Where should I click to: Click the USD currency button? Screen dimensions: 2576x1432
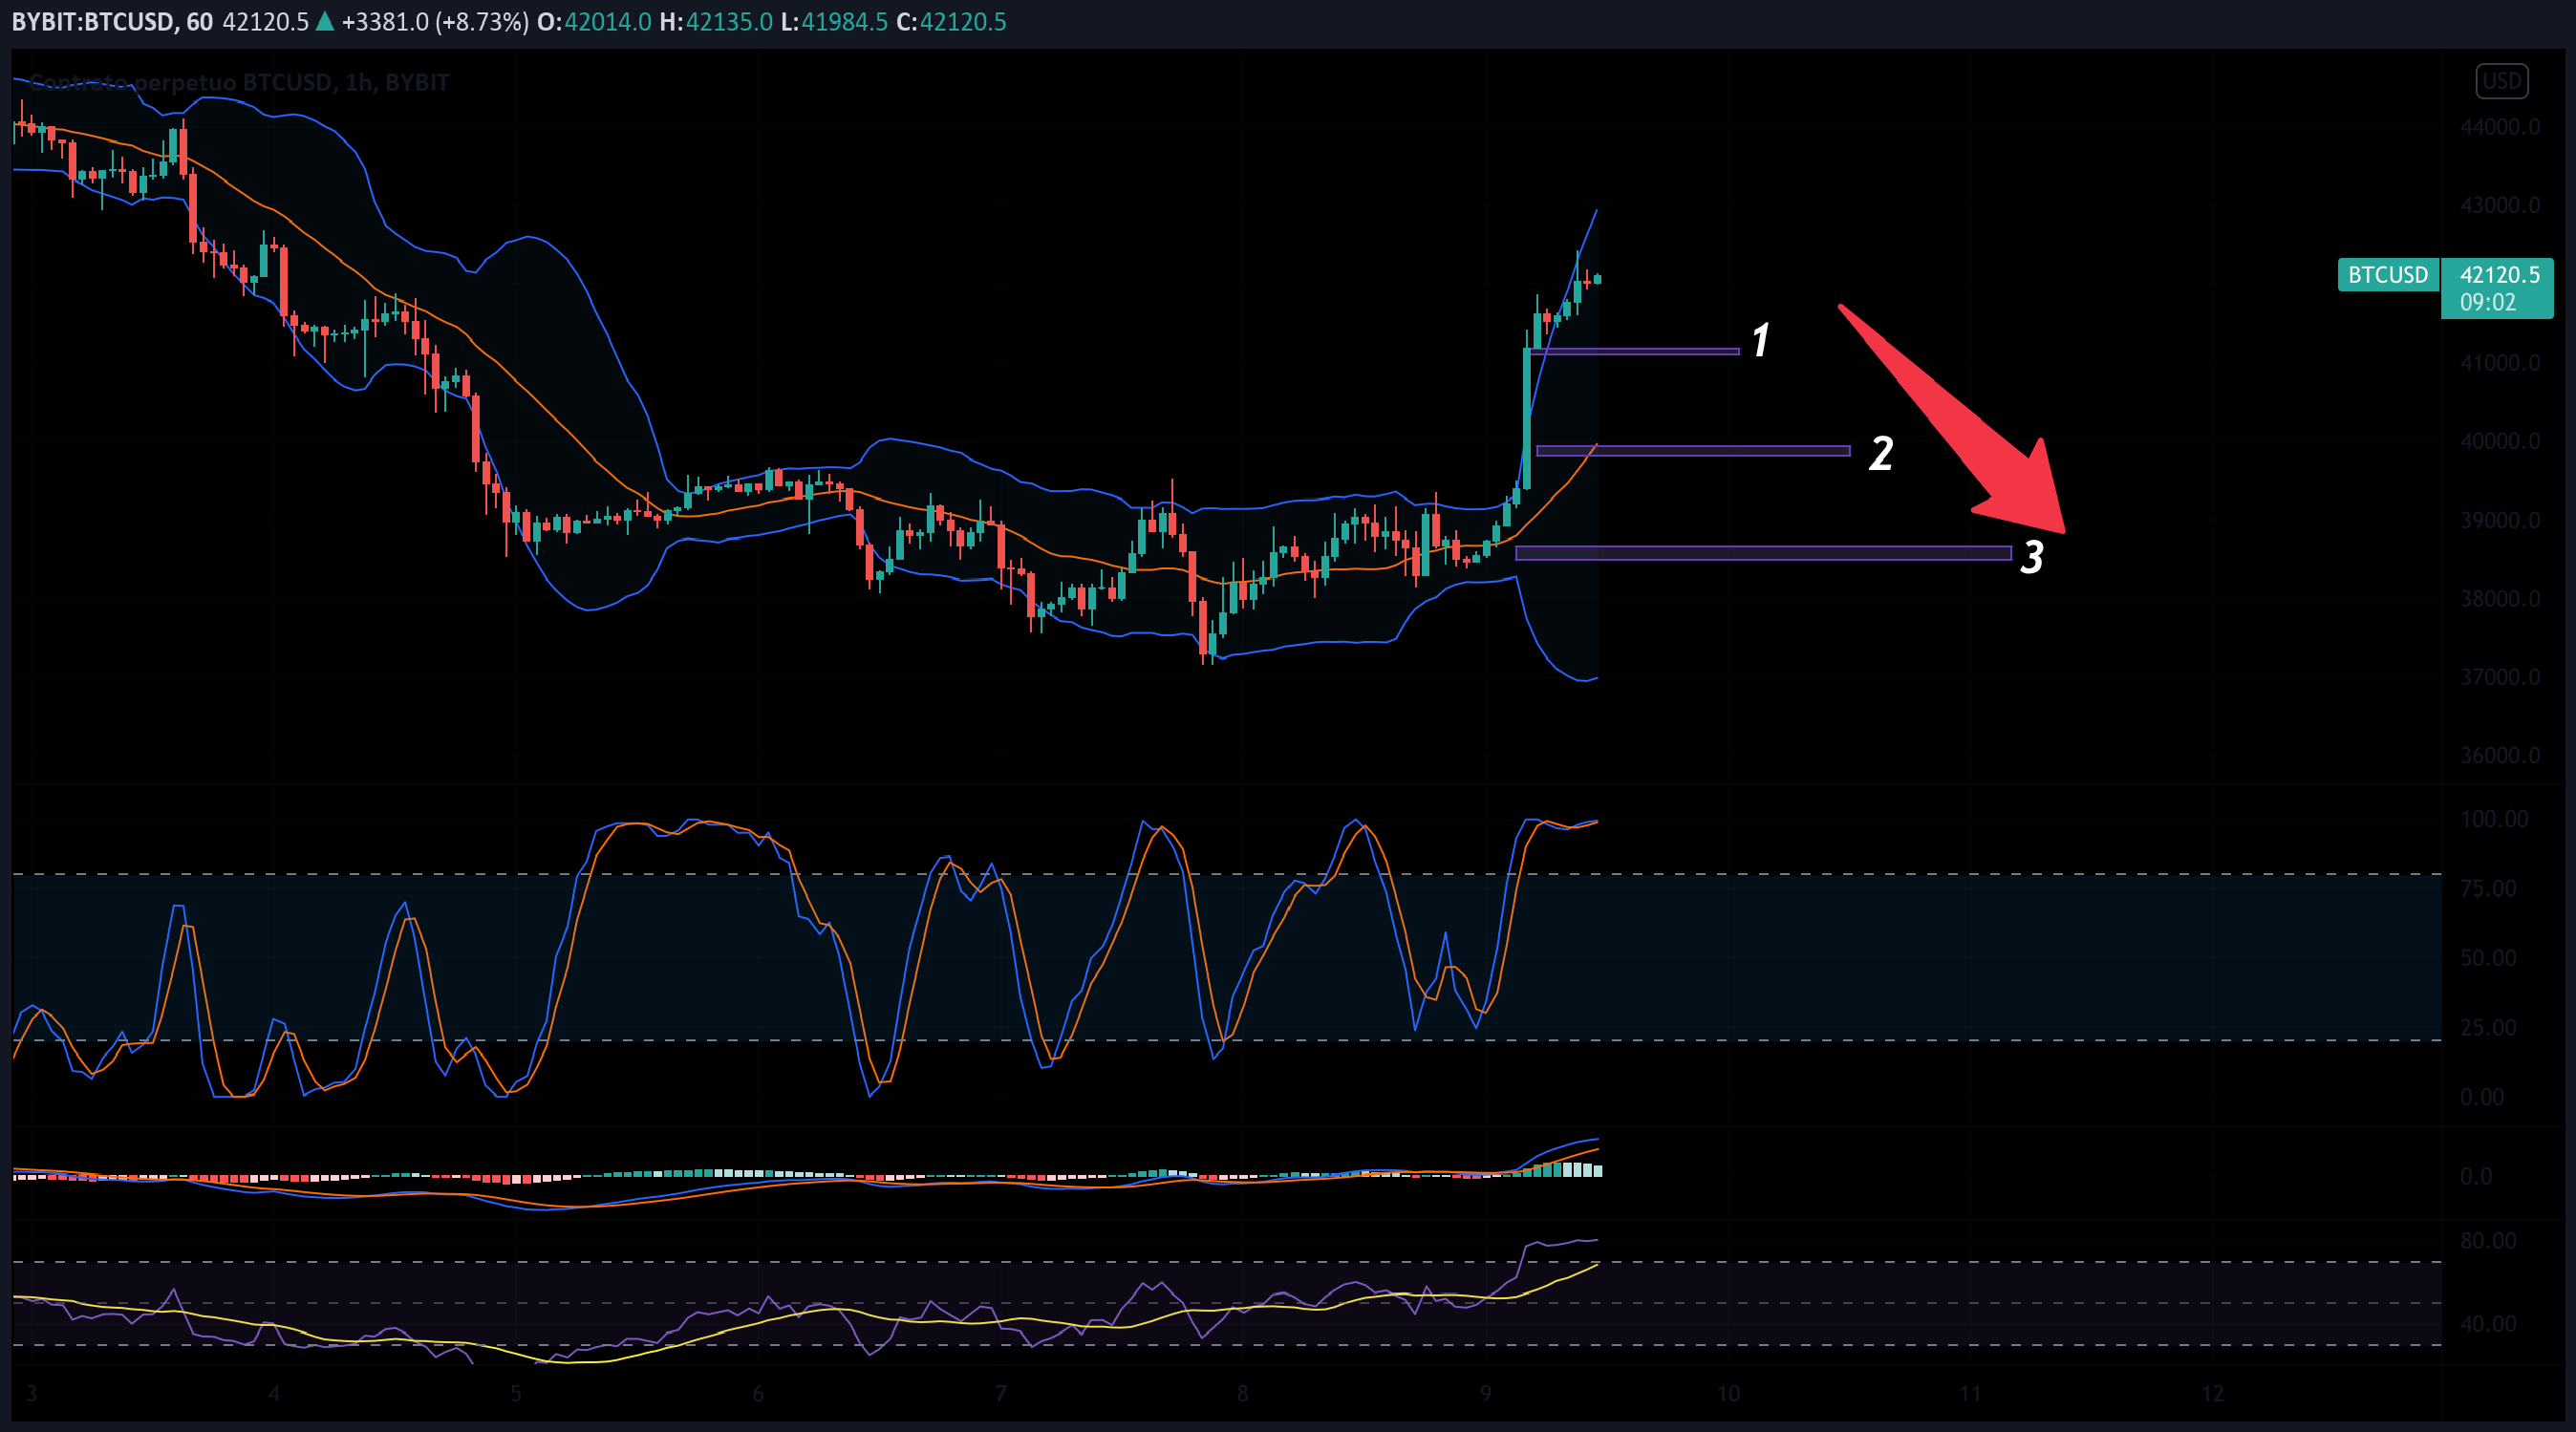click(x=2501, y=81)
